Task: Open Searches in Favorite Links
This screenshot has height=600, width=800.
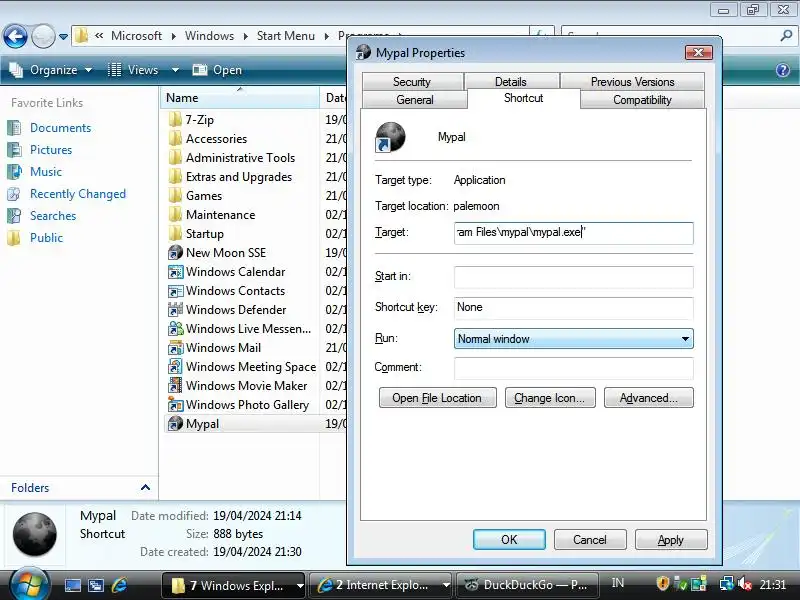Action: click(x=53, y=216)
